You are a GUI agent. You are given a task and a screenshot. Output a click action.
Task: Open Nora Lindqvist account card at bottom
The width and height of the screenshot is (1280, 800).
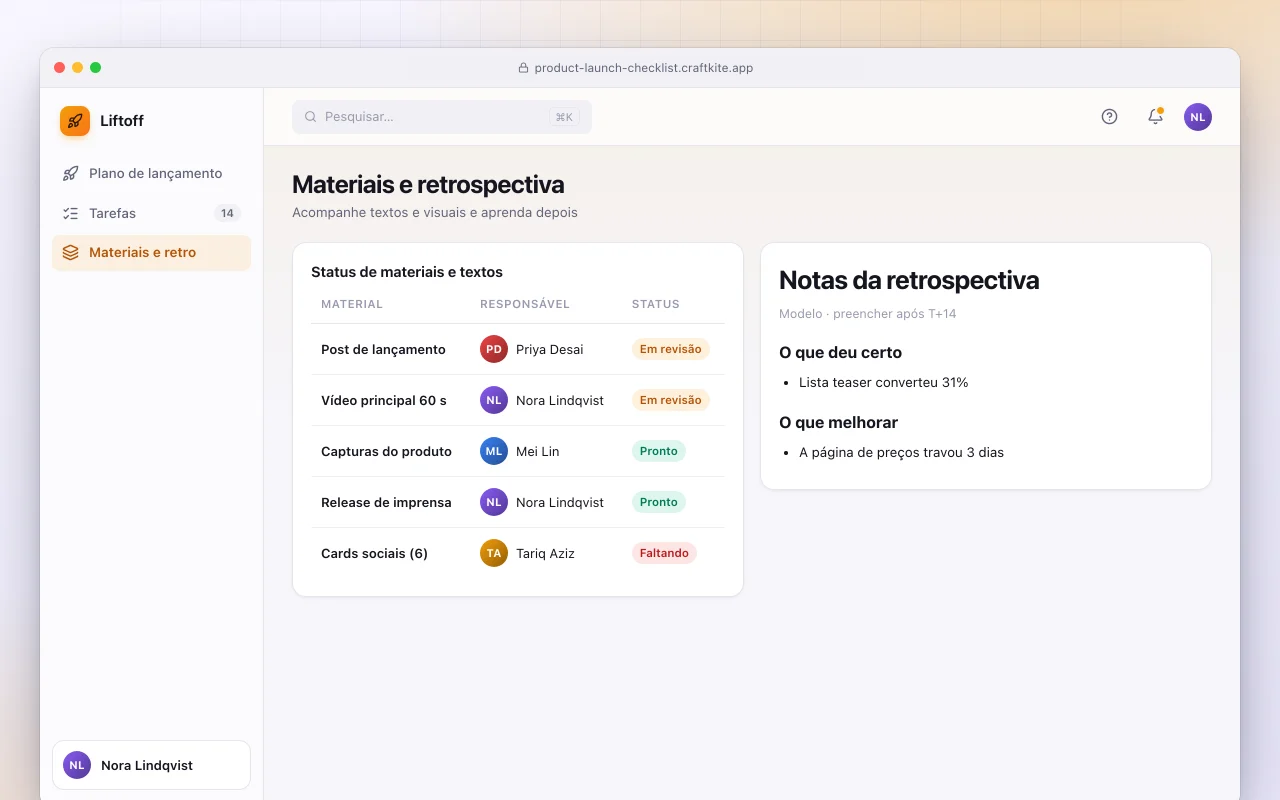(151, 765)
